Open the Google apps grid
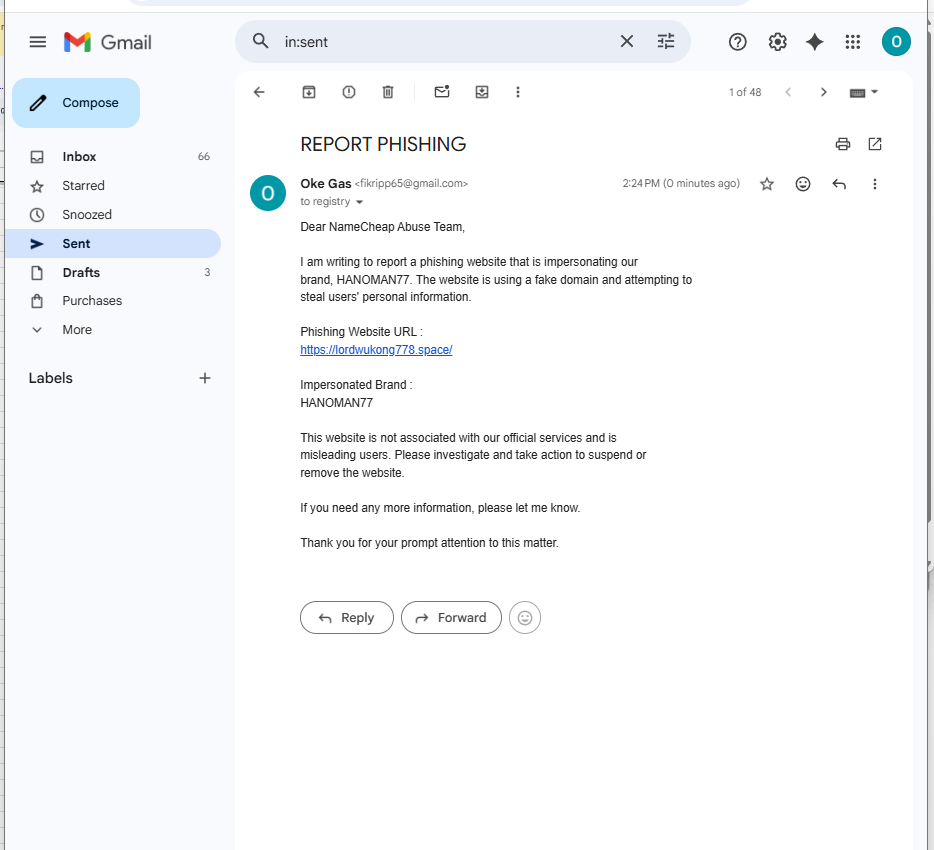Viewport: 934px width, 850px height. (x=852, y=42)
